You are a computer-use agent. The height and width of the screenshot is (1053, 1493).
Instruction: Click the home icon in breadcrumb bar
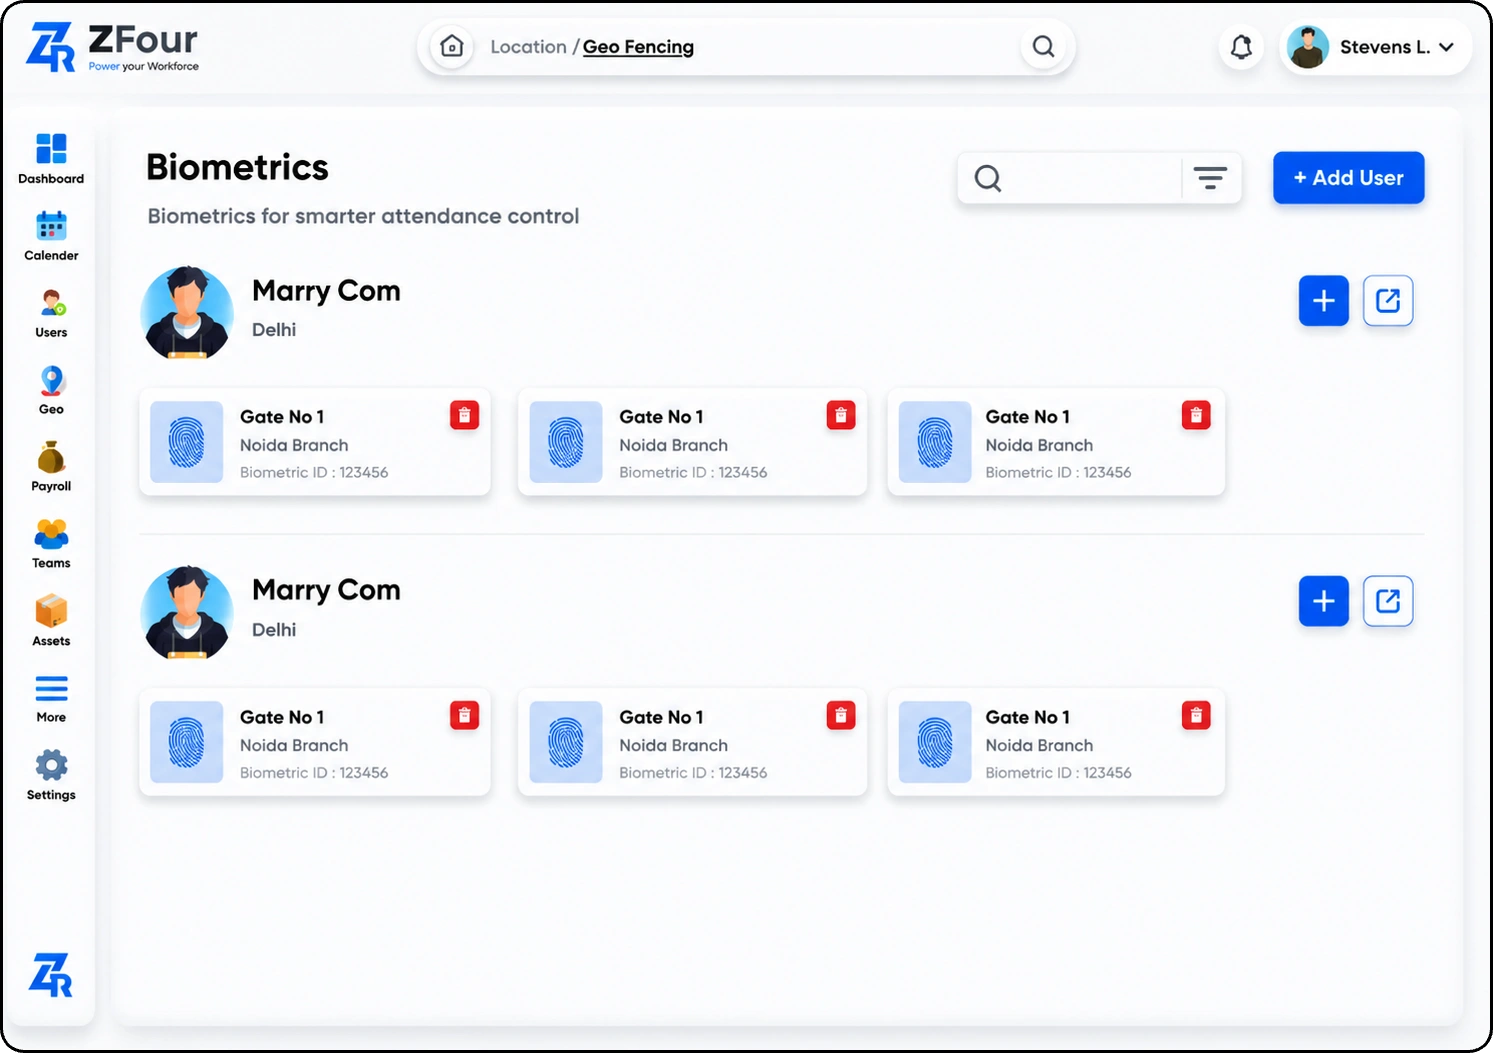coord(452,46)
